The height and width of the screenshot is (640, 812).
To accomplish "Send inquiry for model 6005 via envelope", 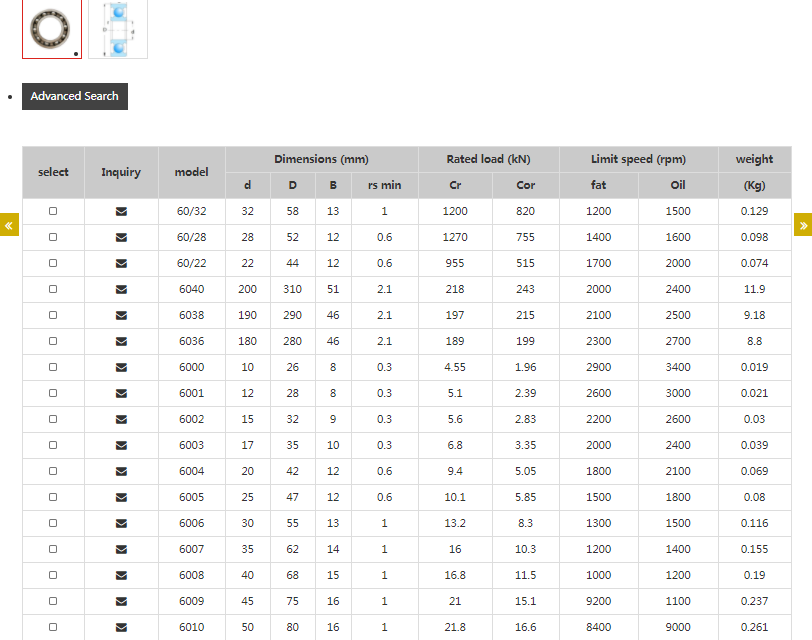I will (121, 497).
